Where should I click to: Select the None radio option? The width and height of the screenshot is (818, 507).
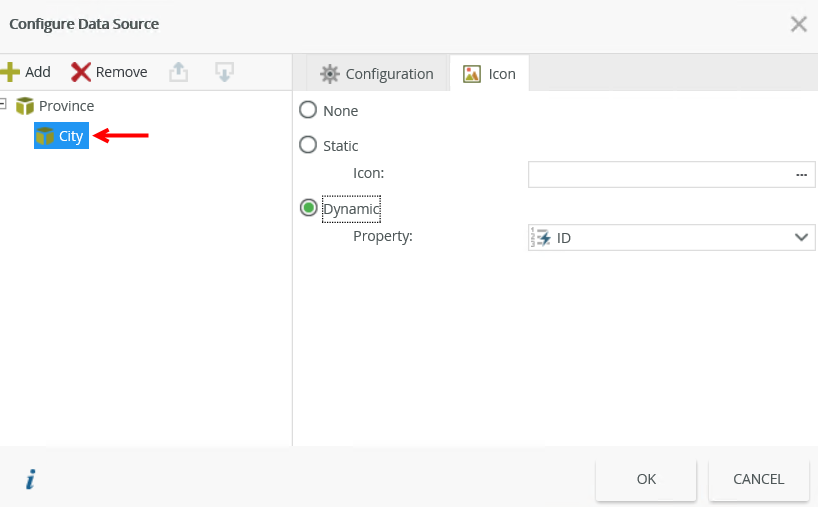point(308,110)
